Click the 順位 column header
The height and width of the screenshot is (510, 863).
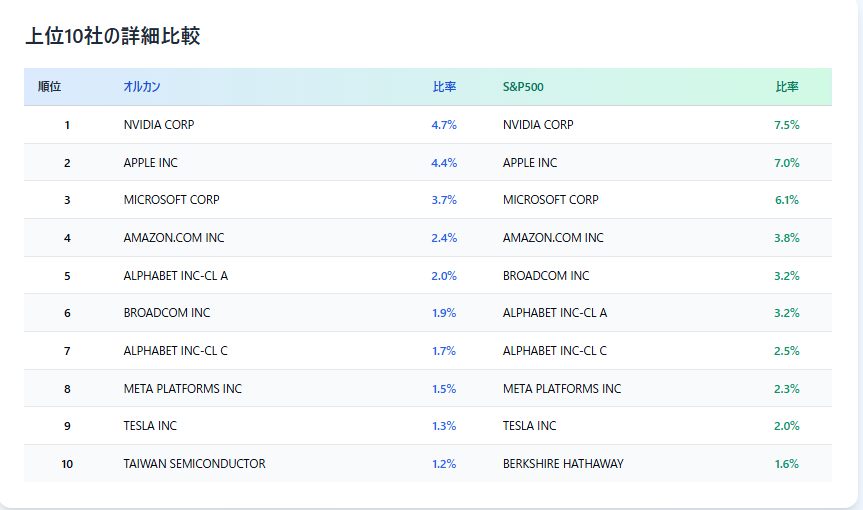tap(49, 87)
